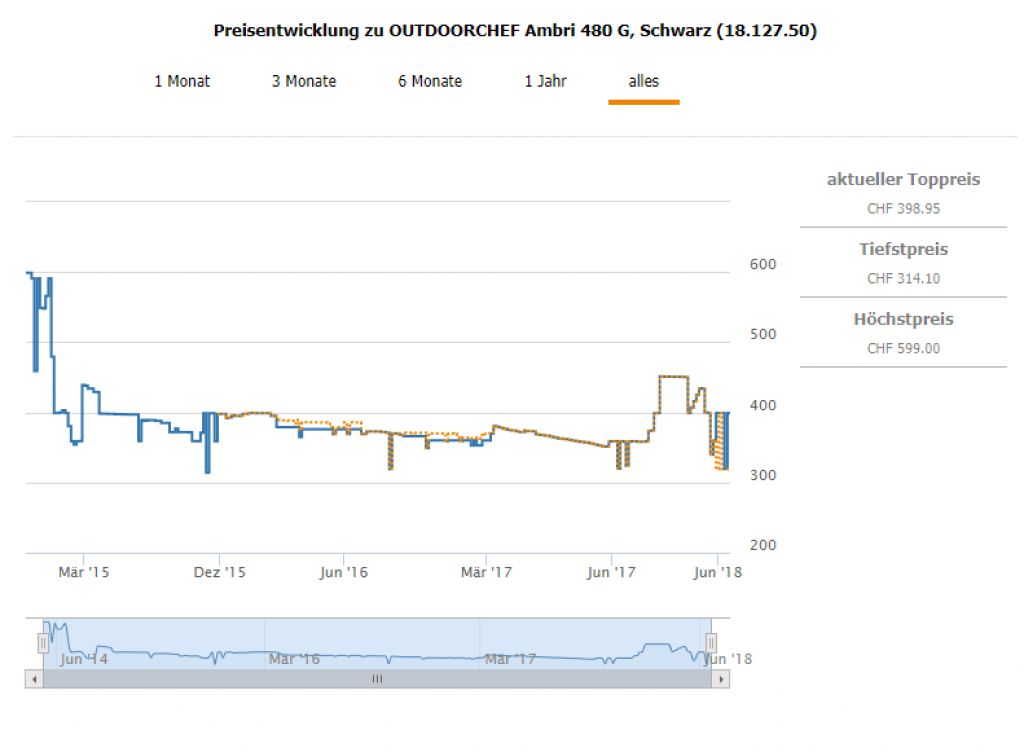Click the 400 y-axis label
This screenshot has height=752, width=1024.
pyautogui.click(x=763, y=405)
